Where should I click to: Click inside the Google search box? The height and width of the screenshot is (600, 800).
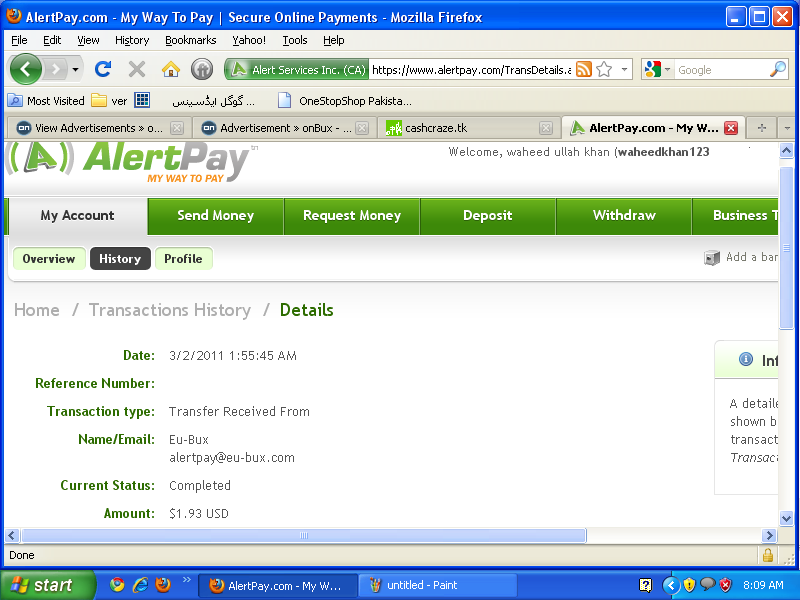coord(721,70)
